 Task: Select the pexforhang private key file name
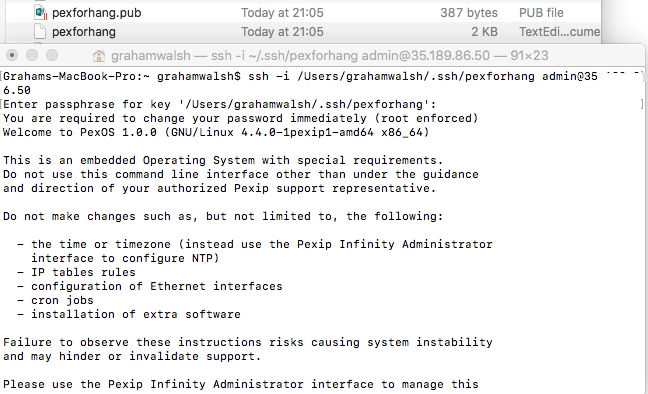[x=83, y=32]
